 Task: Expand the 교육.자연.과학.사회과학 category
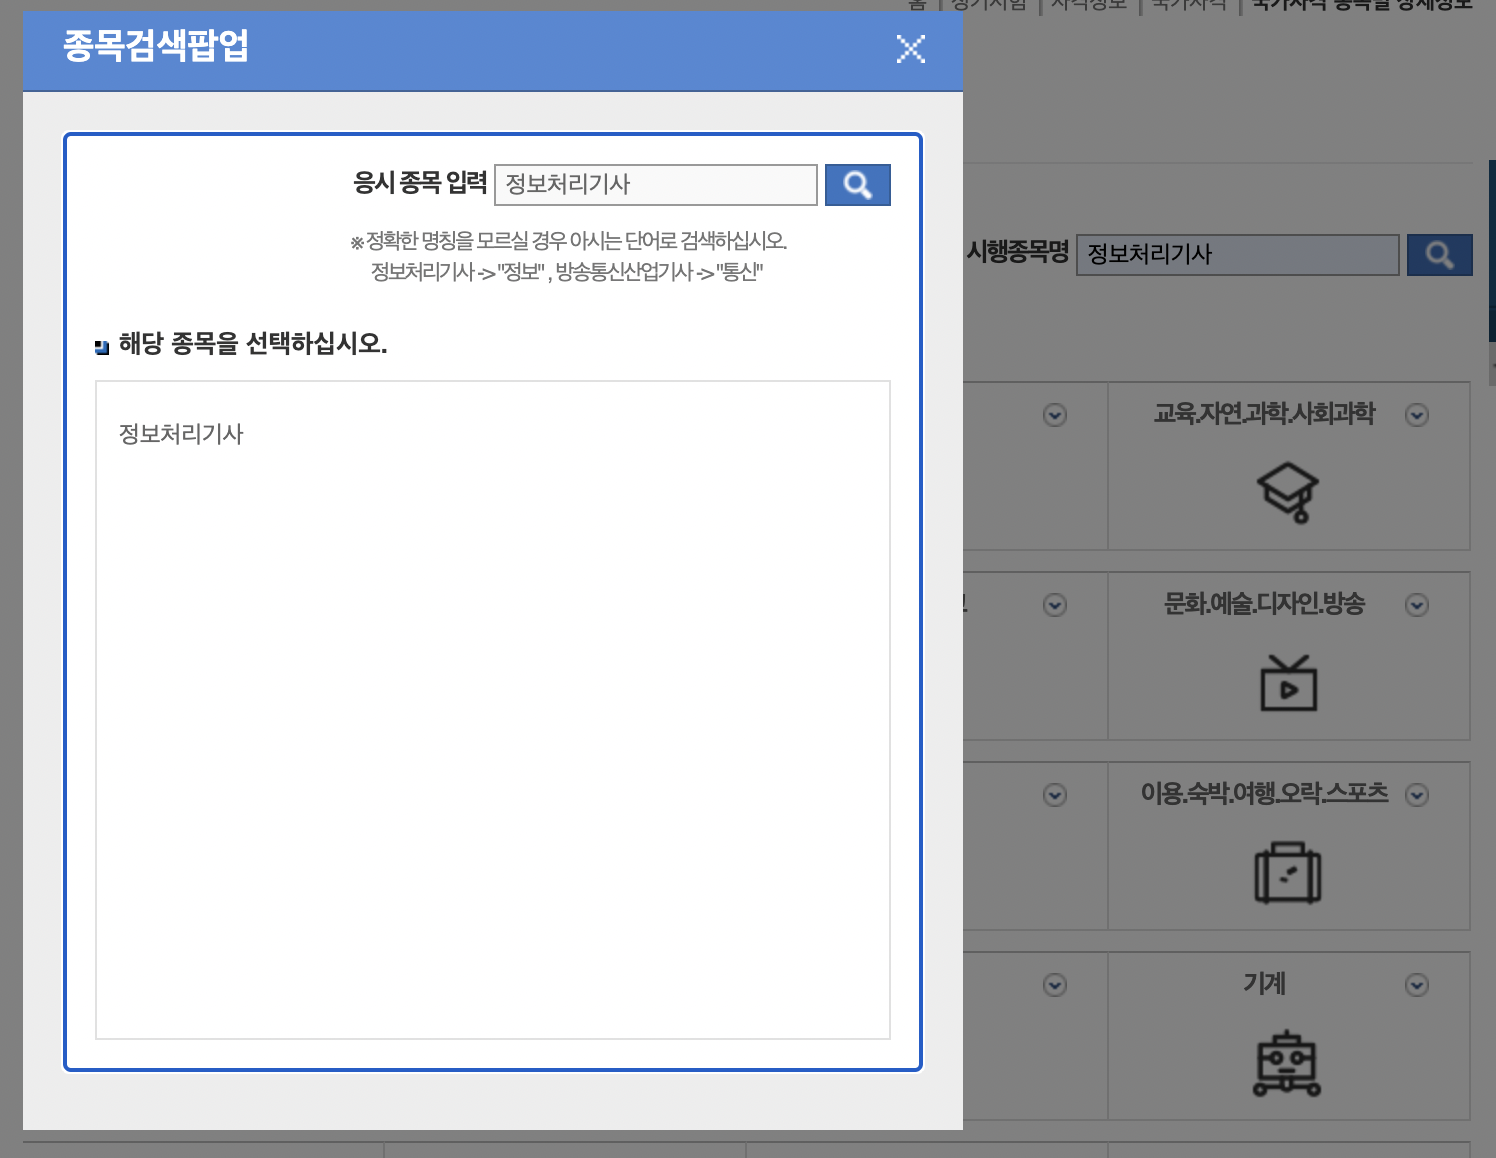click(1417, 415)
